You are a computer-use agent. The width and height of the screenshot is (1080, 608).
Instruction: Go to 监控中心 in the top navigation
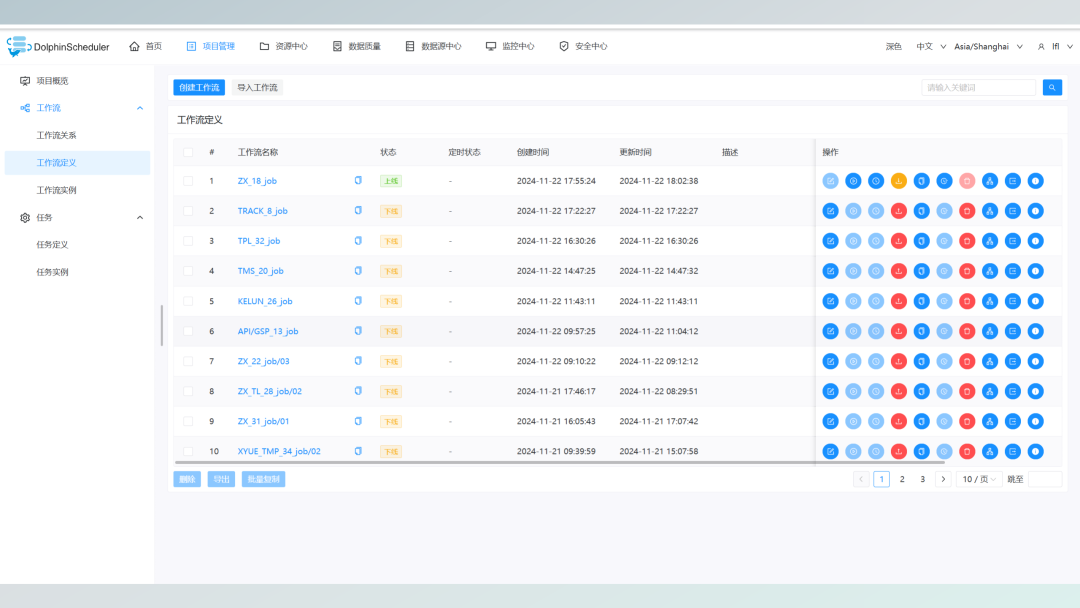[510, 46]
